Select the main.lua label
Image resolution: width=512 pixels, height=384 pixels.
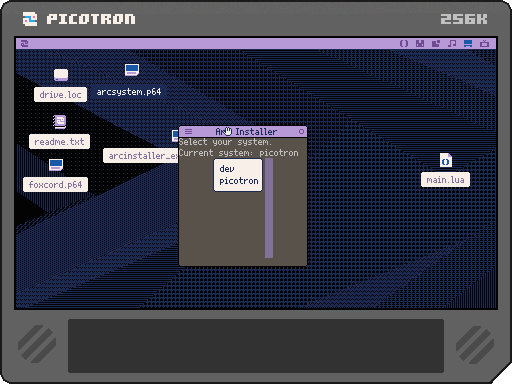(x=445, y=180)
